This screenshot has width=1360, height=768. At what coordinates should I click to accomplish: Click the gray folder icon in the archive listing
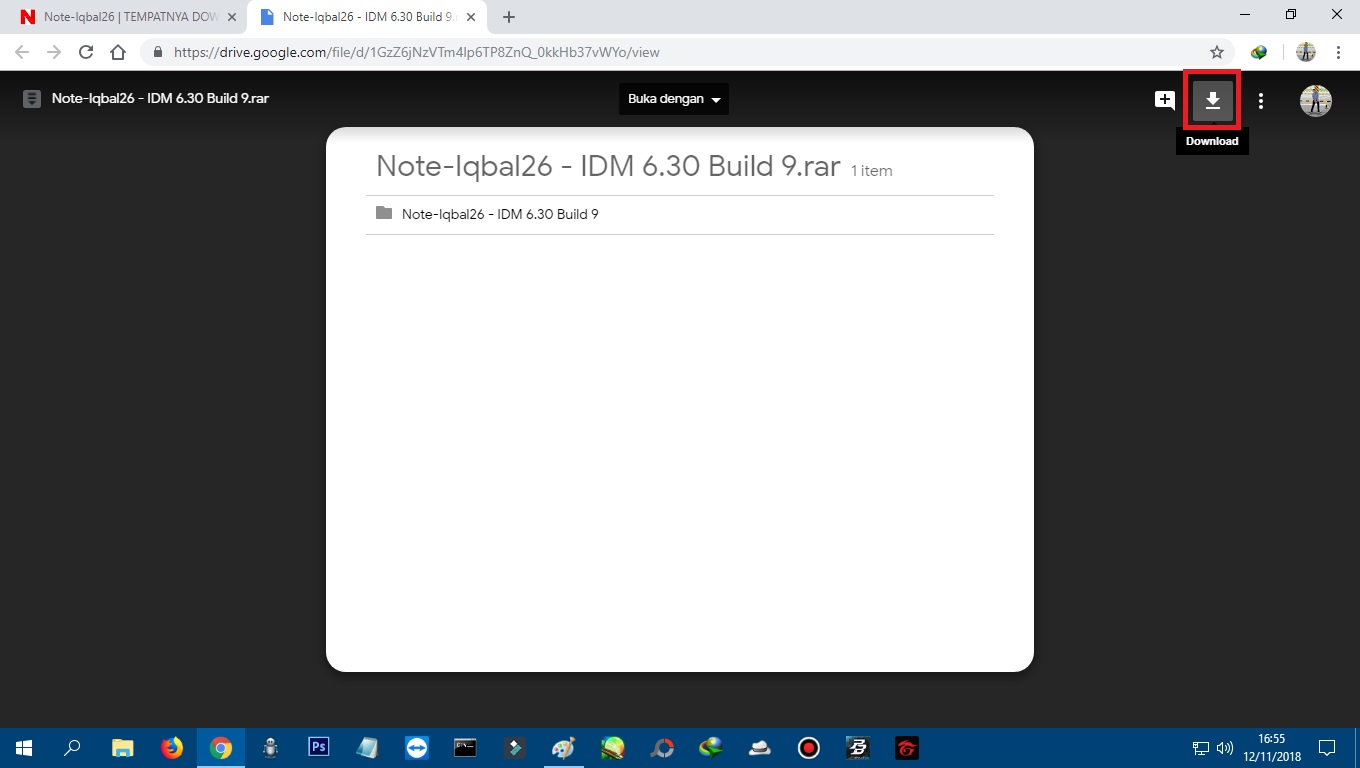pos(384,213)
